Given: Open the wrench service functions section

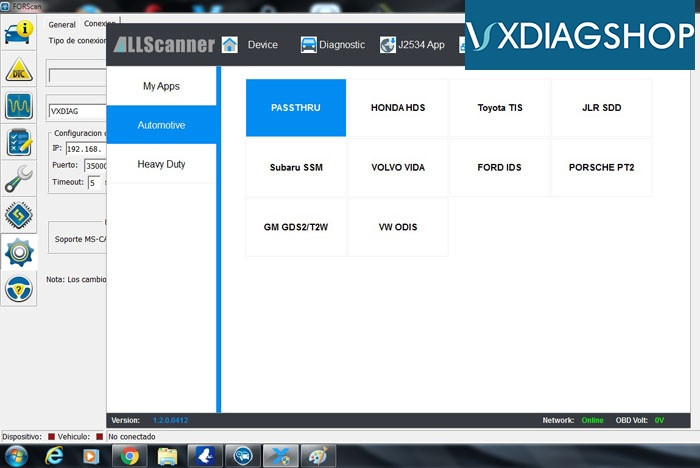Looking at the screenshot, I should pyautogui.click(x=17, y=179).
